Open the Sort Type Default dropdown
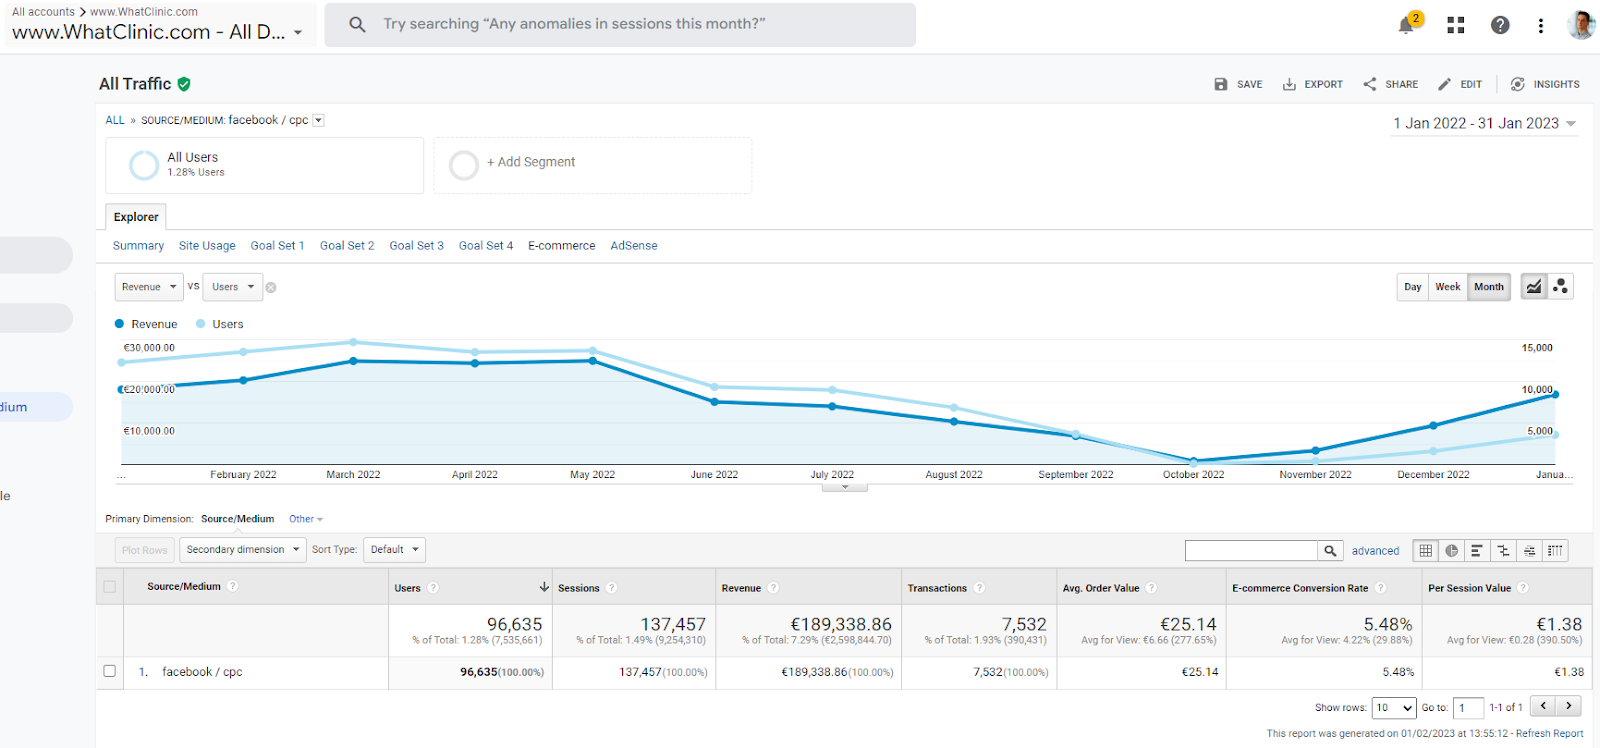 point(394,550)
